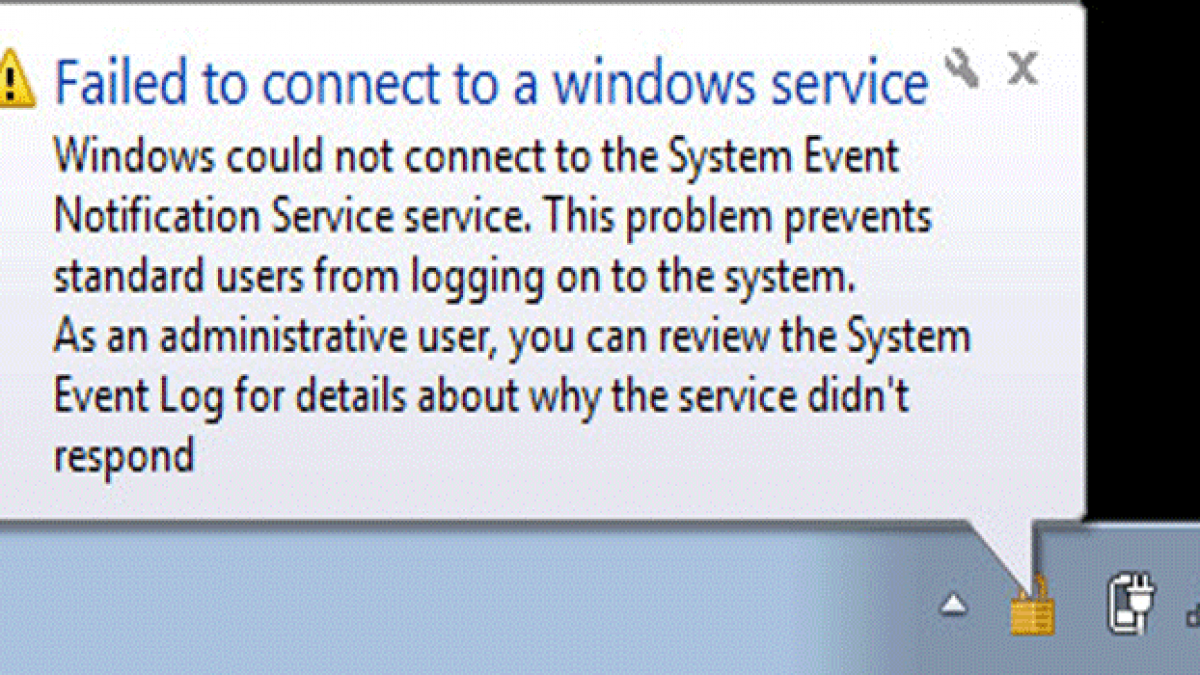Open the power plug battery icon
1200x675 pixels.
pyautogui.click(x=1132, y=602)
